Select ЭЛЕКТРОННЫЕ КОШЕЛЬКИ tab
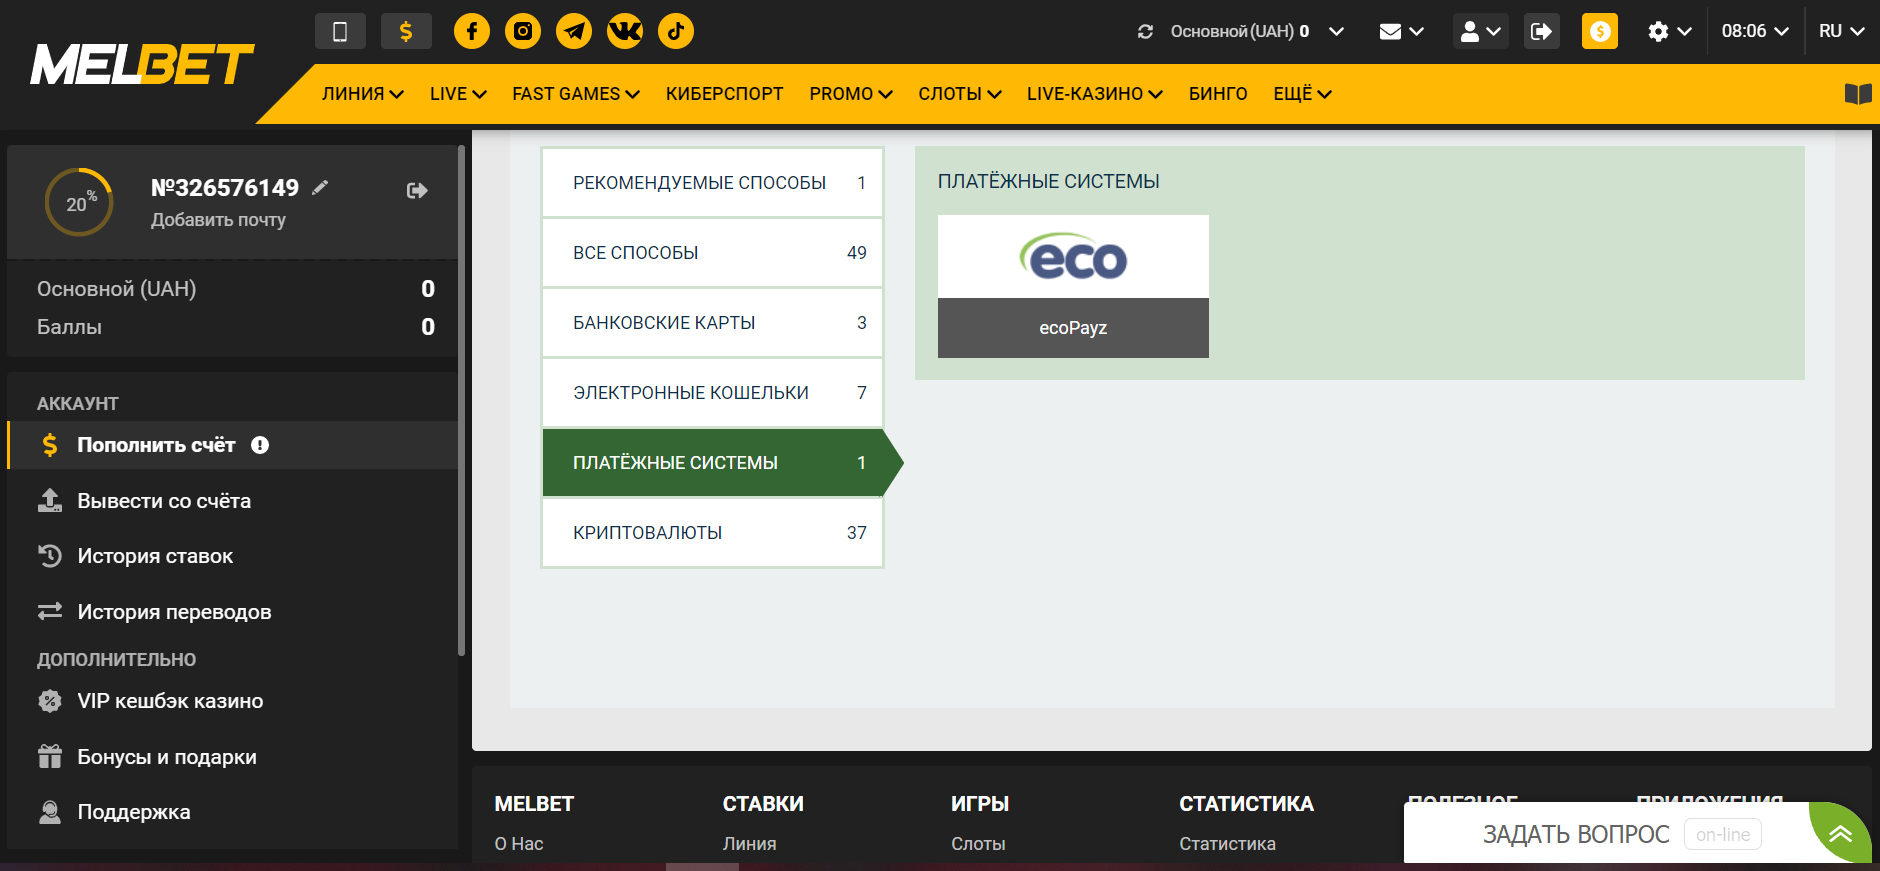The image size is (1880, 871). [x=712, y=393]
